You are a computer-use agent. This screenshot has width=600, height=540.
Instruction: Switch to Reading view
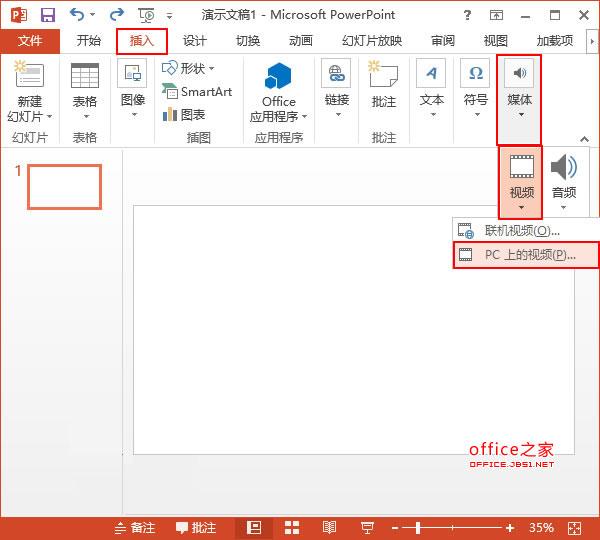(329, 528)
